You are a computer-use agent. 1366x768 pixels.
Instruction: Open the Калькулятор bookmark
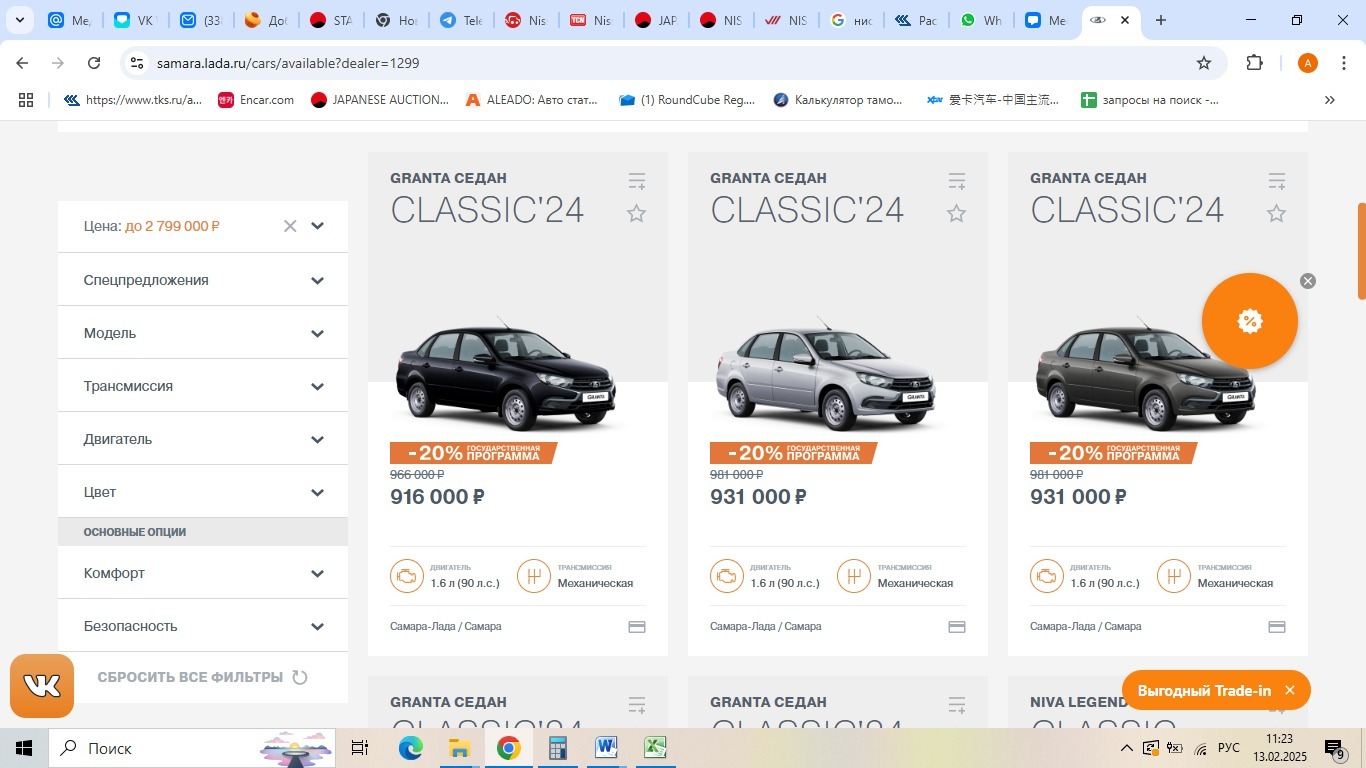pyautogui.click(x=838, y=100)
